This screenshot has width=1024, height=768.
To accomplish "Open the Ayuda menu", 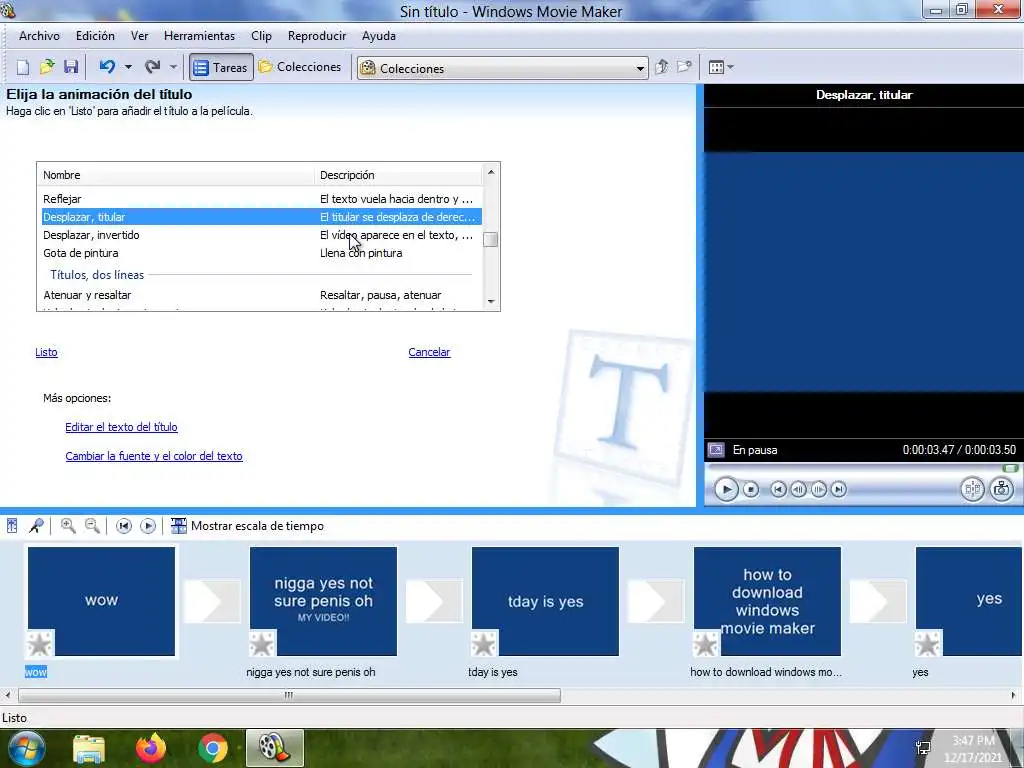I will (379, 36).
